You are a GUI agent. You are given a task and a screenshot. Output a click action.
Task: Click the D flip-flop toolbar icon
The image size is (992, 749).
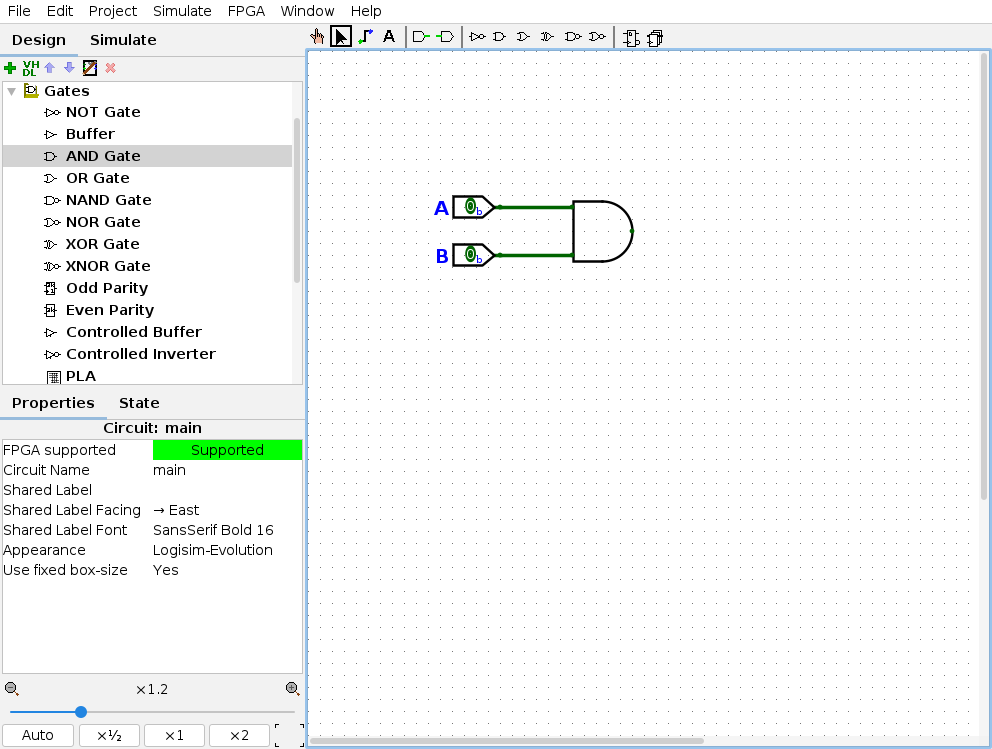(x=631, y=38)
